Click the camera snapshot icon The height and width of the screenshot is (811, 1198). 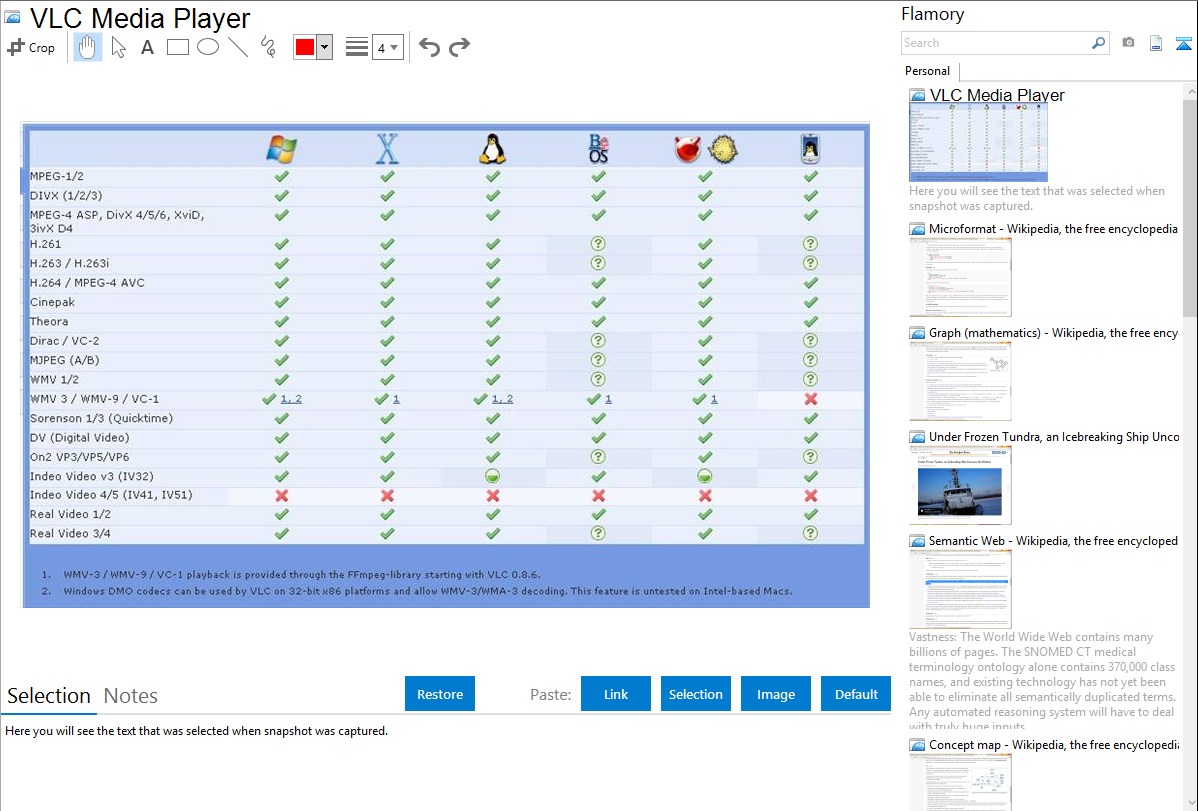tap(1128, 43)
